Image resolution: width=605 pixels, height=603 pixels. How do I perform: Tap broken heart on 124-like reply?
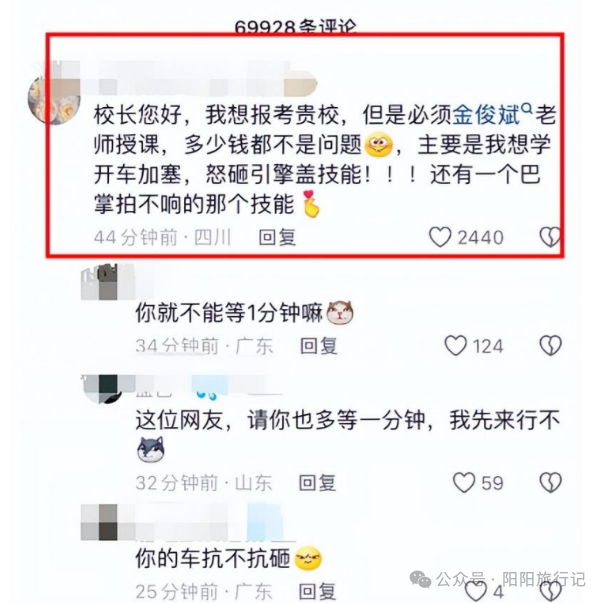click(x=550, y=345)
